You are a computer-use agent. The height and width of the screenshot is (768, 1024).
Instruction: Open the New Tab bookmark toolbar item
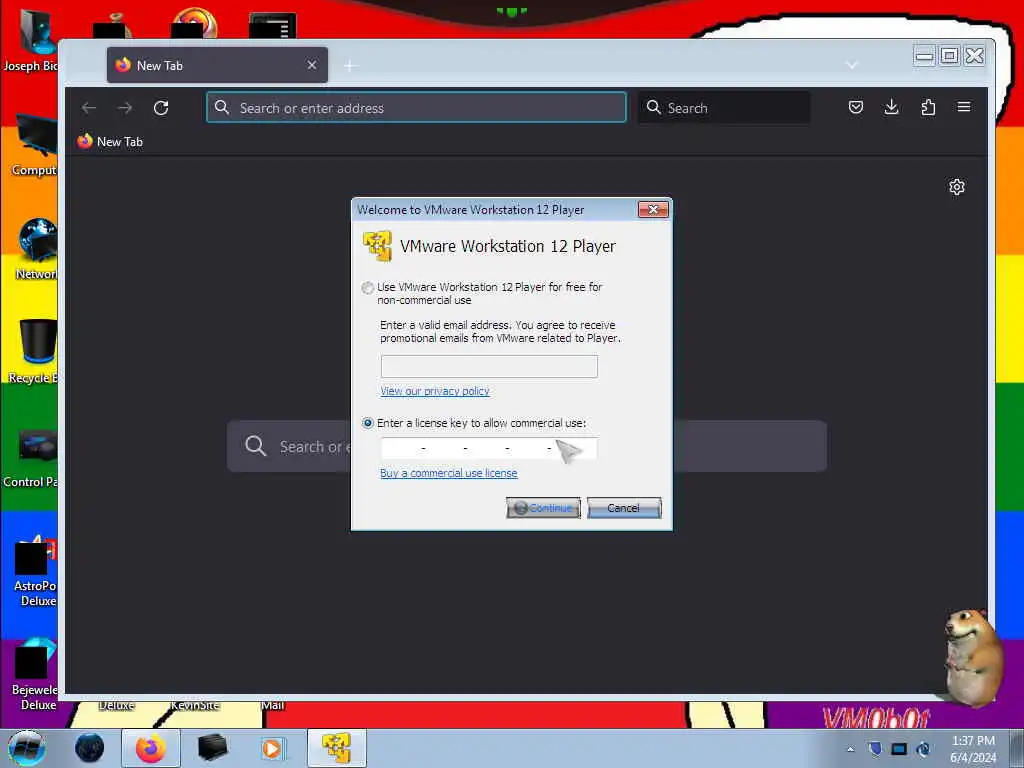click(x=110, y=142)
